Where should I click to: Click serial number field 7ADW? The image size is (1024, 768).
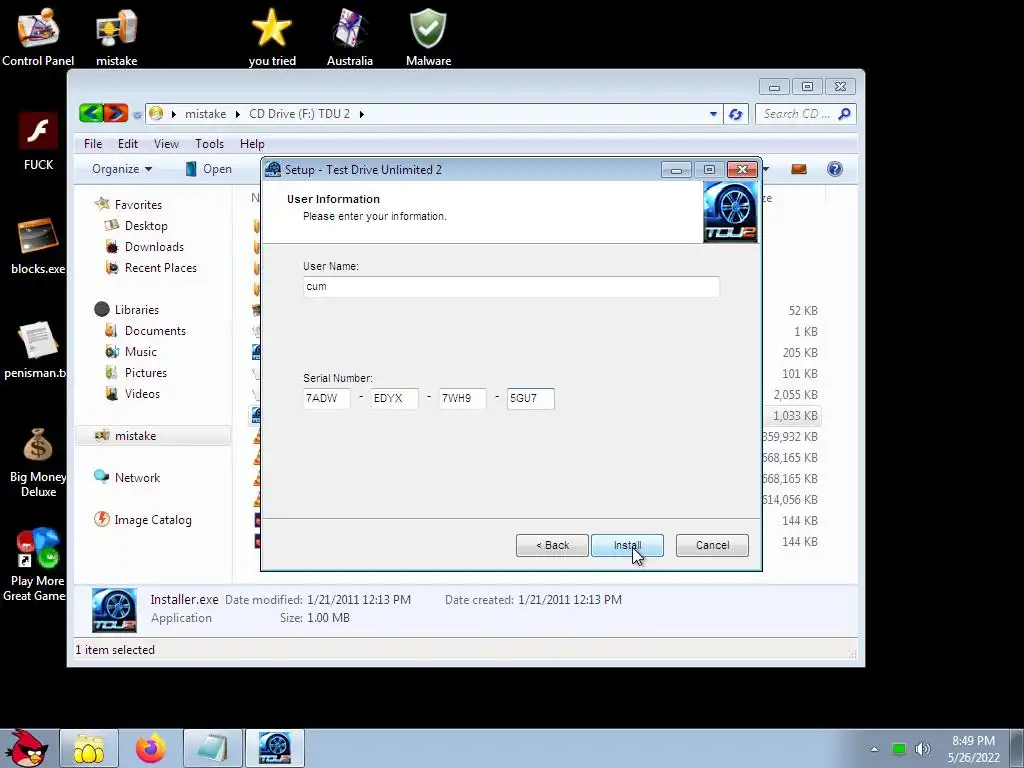coord(327,398)
